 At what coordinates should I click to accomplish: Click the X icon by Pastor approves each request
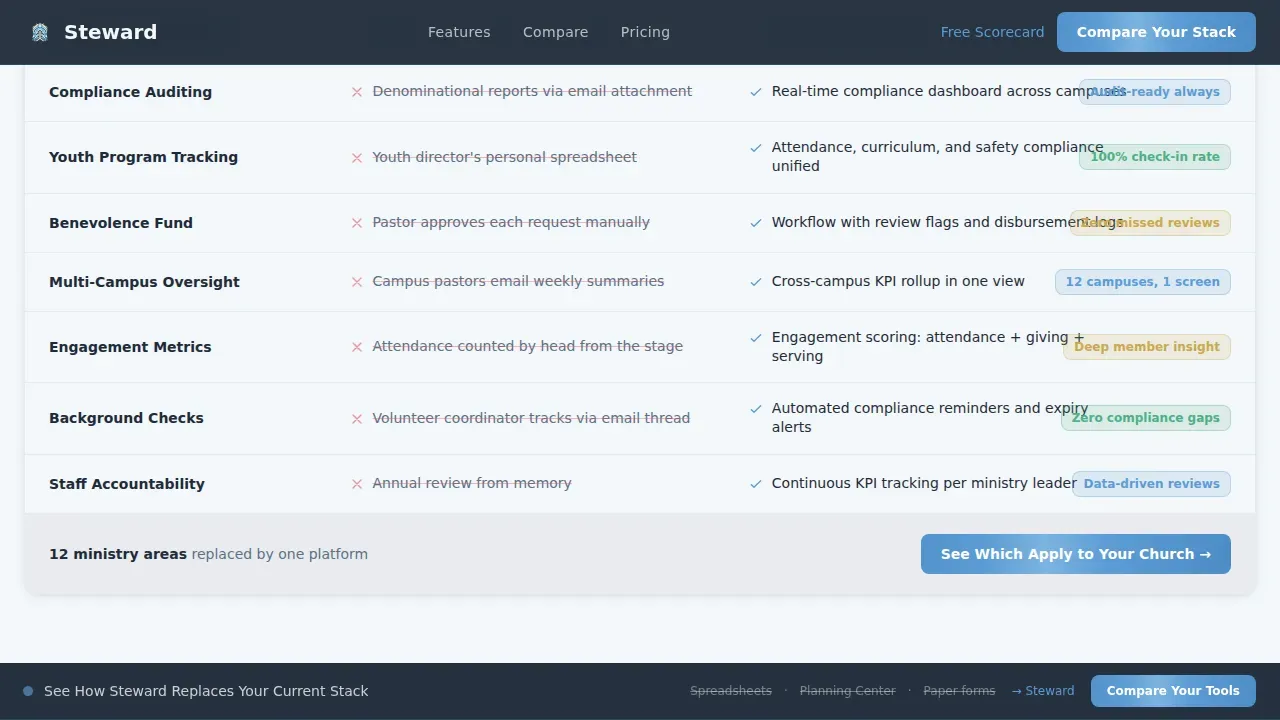[x=357, y=223]
